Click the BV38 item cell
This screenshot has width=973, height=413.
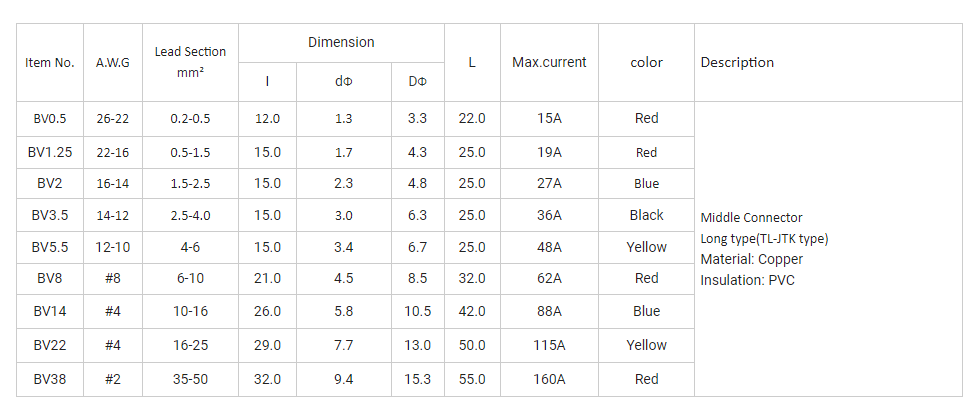point(50,379)
